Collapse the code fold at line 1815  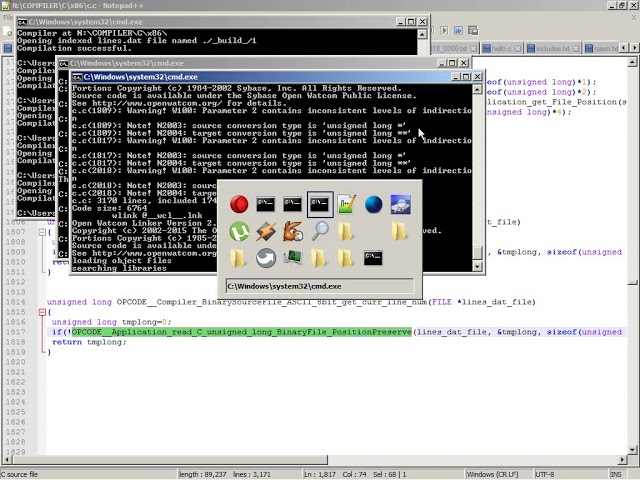[42, 312]
